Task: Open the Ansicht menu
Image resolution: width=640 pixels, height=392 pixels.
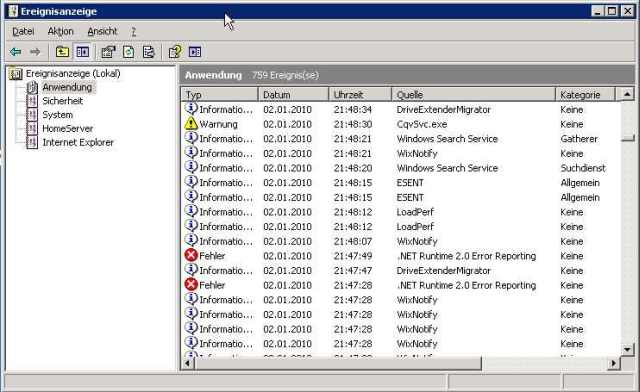Action: tap(102, 31)
